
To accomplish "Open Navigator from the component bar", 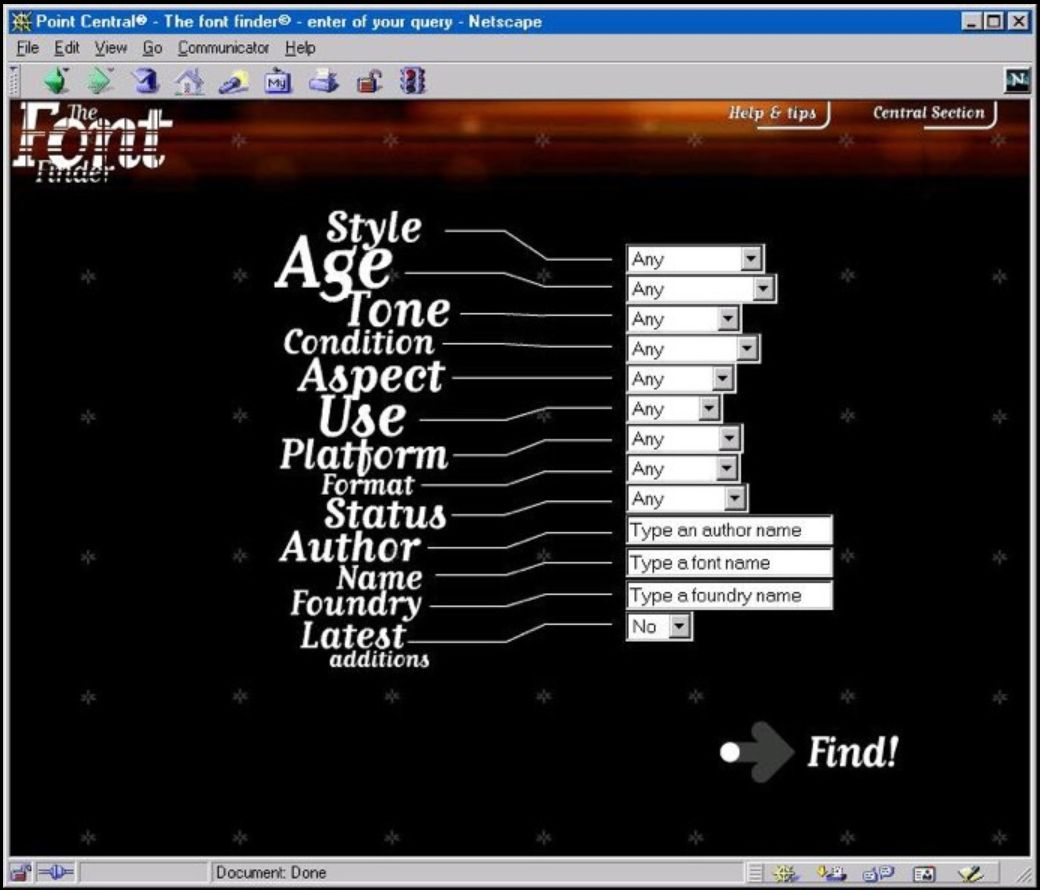I will (785, 873).
